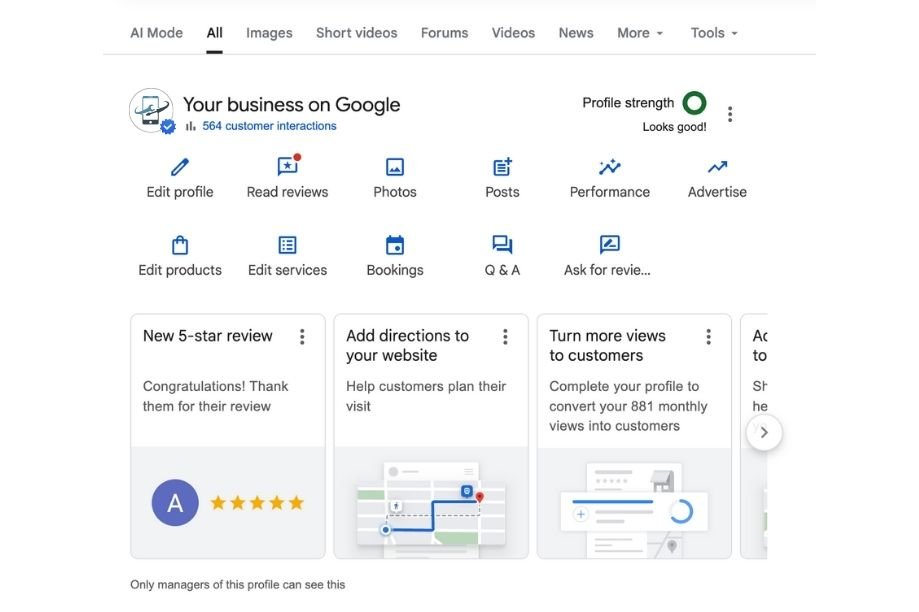Open 564 customer interactions link
The width and height of the screenshot is (919, 612).
pyautogui.click(x=269, y=126)
